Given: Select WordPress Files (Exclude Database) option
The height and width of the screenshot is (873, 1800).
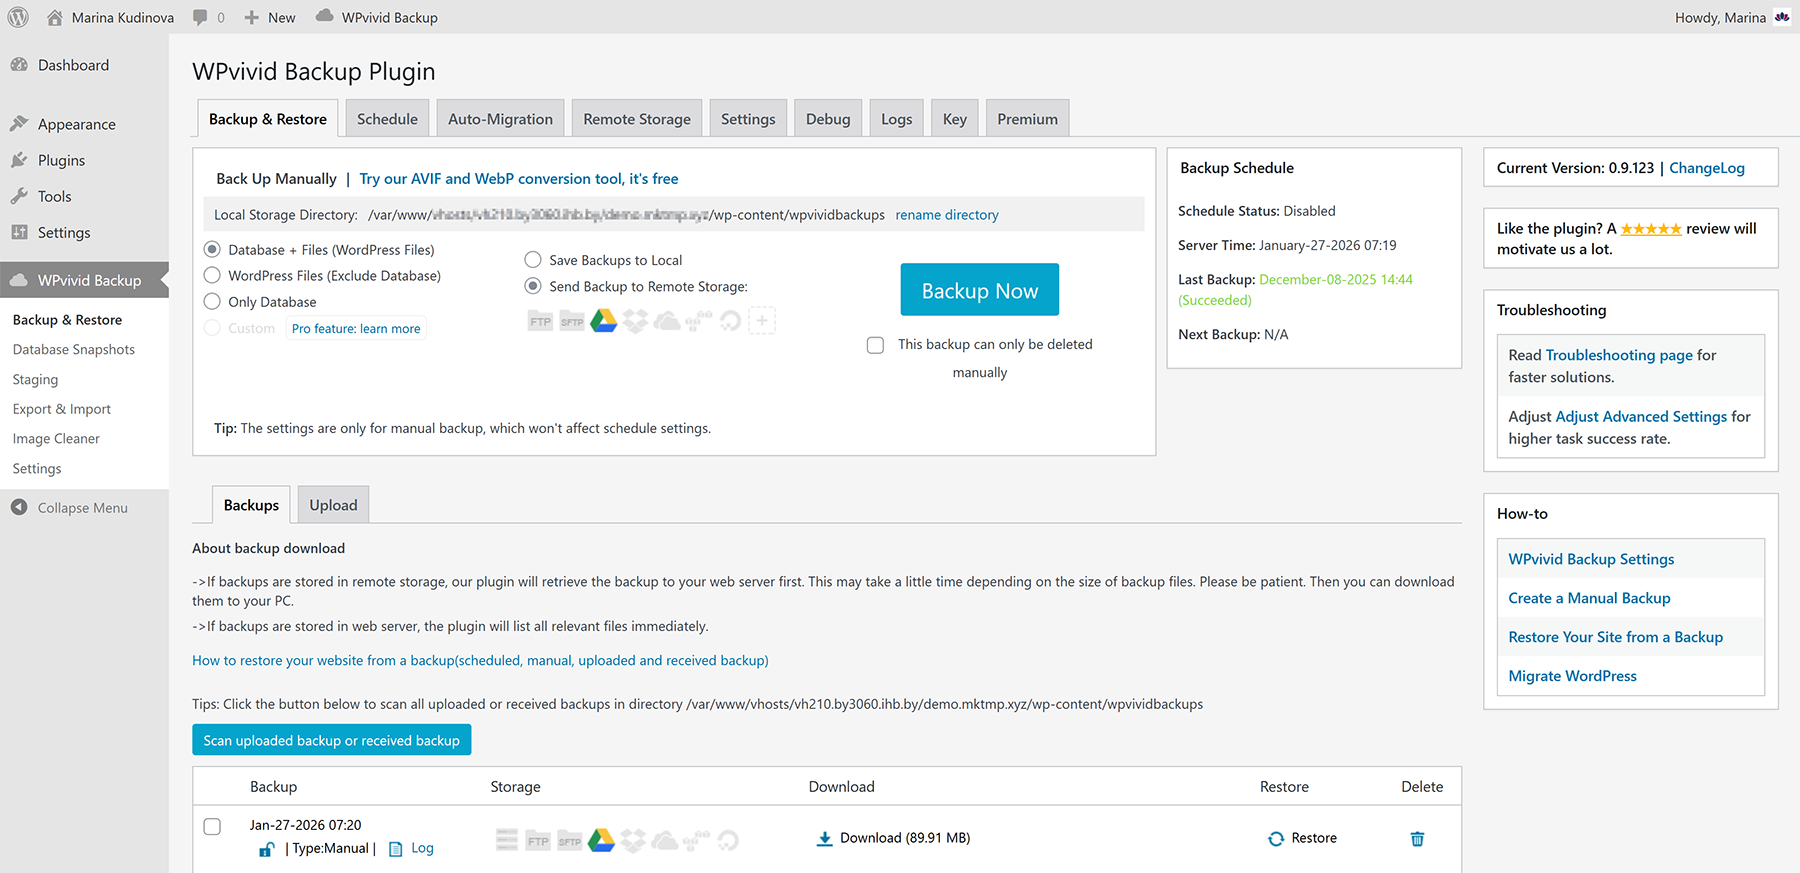Looking at the screenshot, I should pos(212,276).
